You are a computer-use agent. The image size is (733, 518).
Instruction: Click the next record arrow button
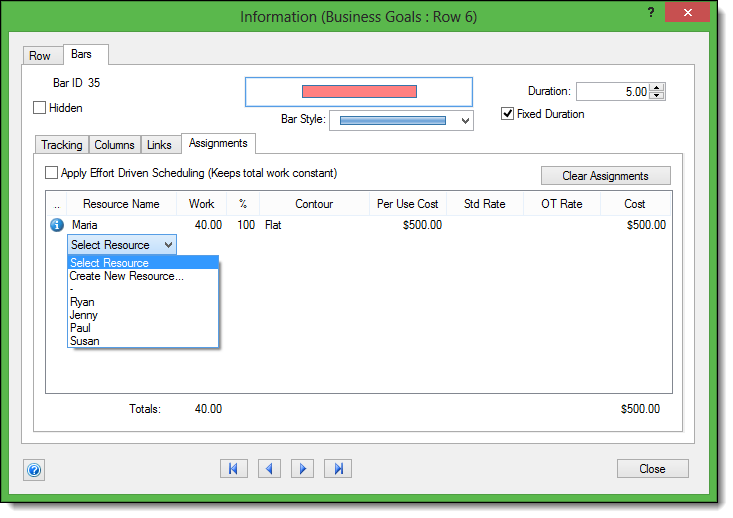(303, 468)
